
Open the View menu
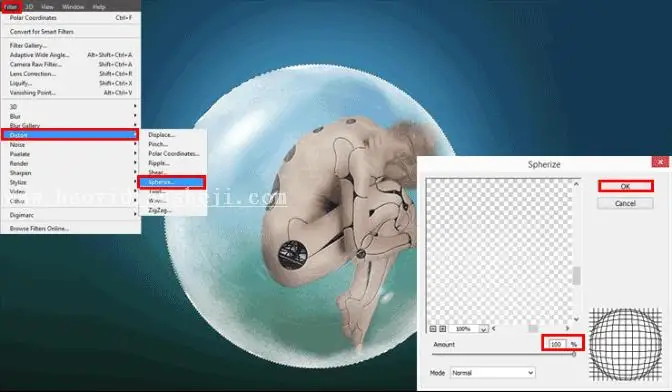pyautogui.click(x=48, y=7)
